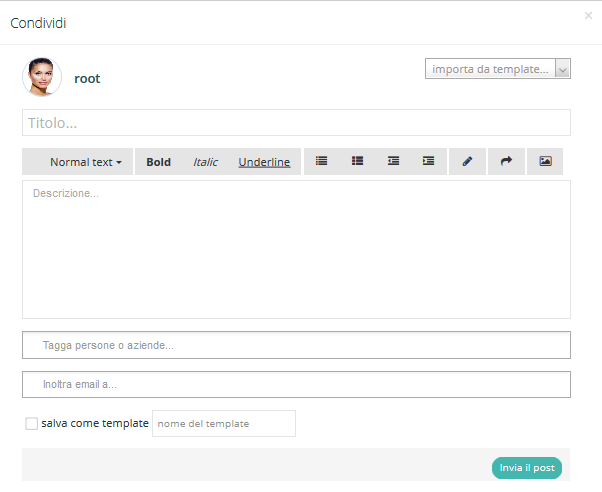Image resolution: width=602 pixels, height=492 pixels.
Task: Click the pencil icon in toolbar
Action: 467,161
